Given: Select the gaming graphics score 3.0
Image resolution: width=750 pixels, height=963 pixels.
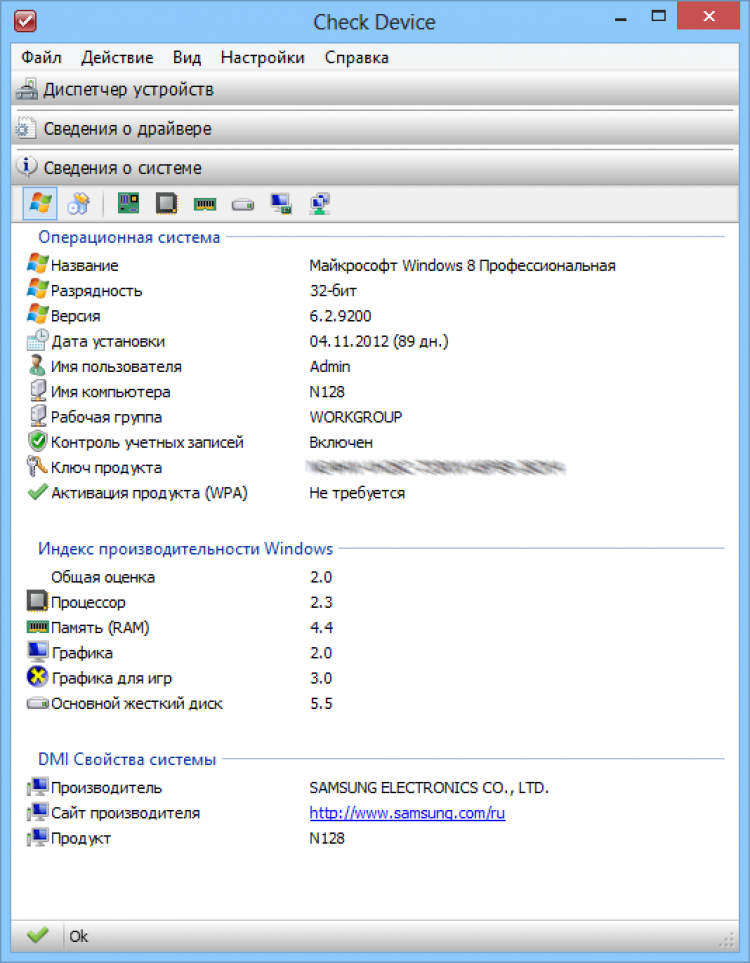Looking at the screenshot, I should (321, 678).
